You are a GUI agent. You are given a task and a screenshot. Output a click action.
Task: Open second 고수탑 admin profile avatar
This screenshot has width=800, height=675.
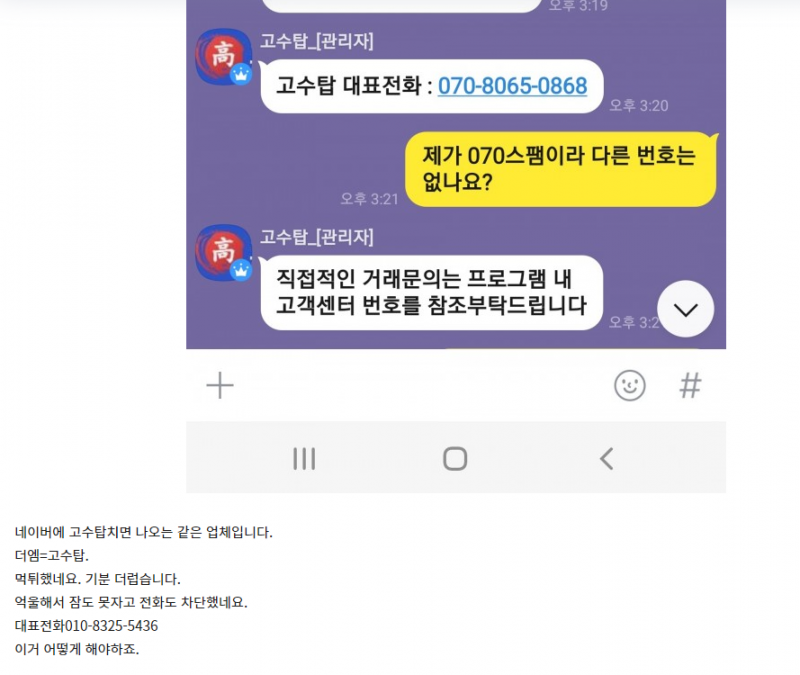click(223, 253)
